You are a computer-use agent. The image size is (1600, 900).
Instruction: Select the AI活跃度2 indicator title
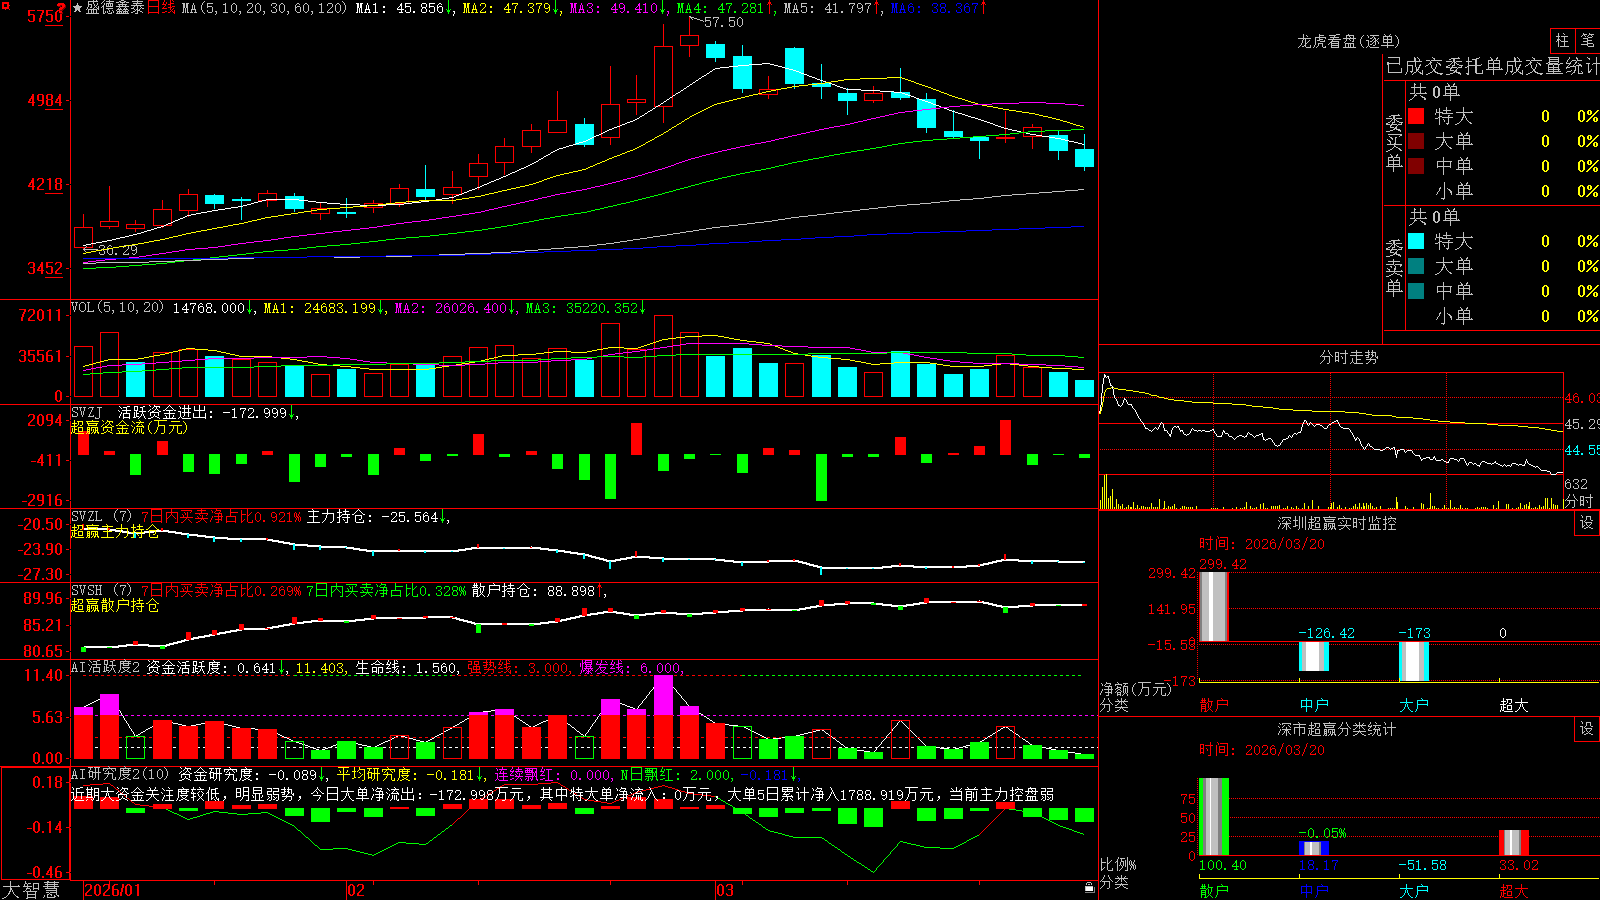106,668
